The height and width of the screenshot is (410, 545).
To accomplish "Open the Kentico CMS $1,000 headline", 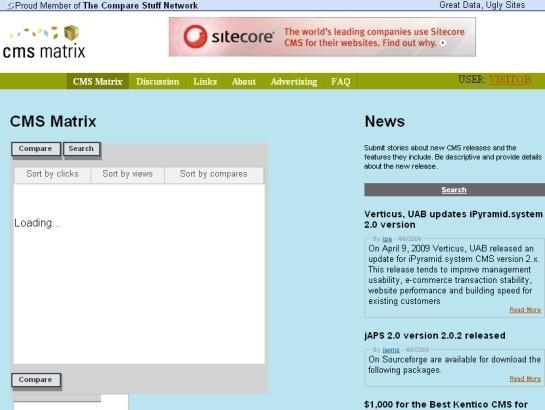I will point(446,404).
